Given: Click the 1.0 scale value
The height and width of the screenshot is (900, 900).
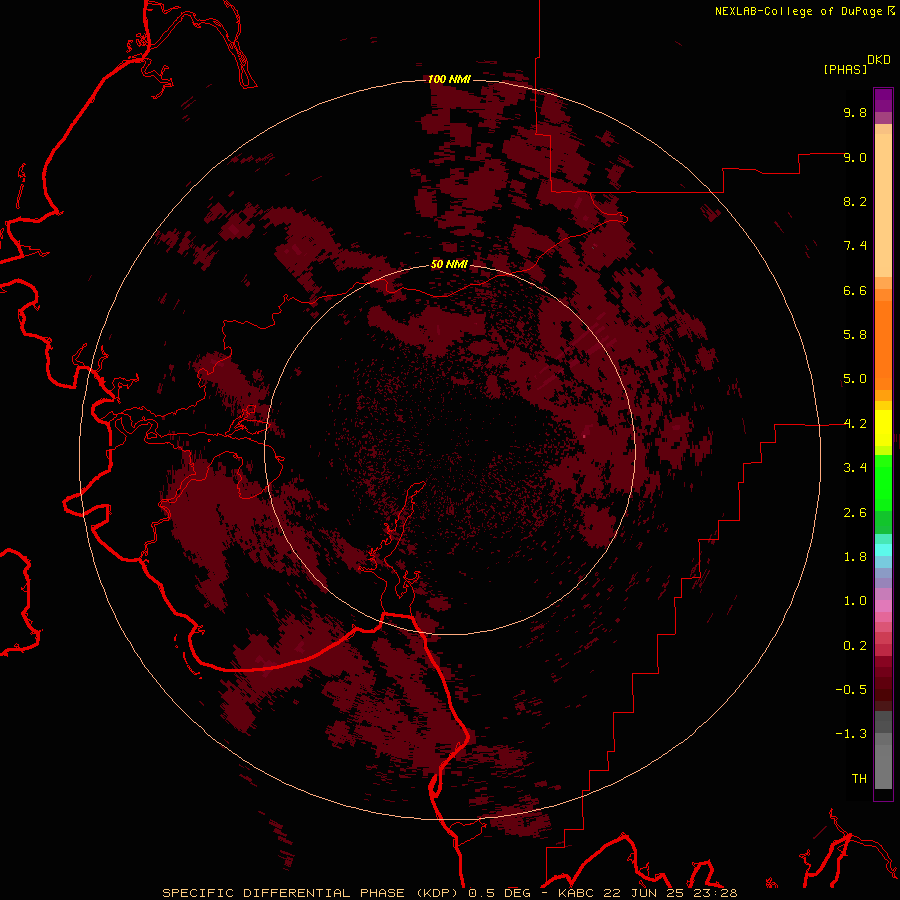Looking at the screenshot, I should point(855,602).
